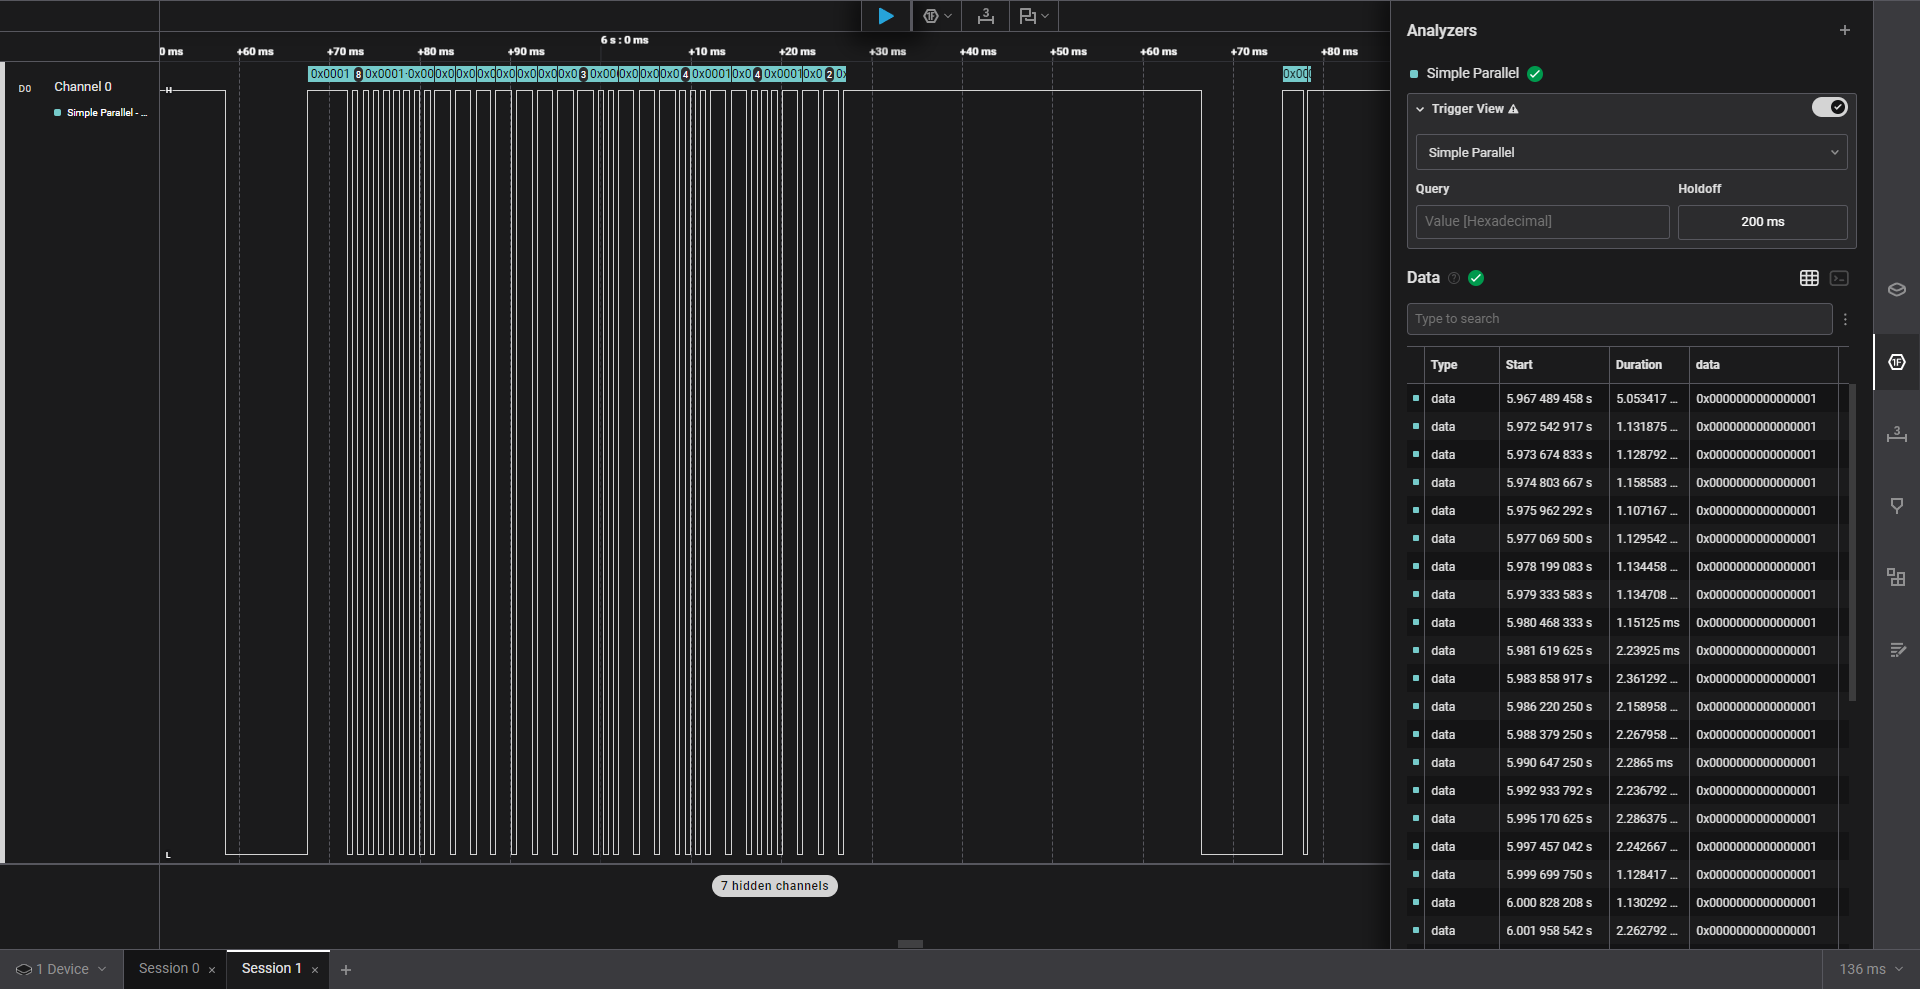Image resolution: width=1920 pixels, height=989 pixels.
Task: Open the 1 Device dropdown in status bar
Action: click(x=61, y=969)
